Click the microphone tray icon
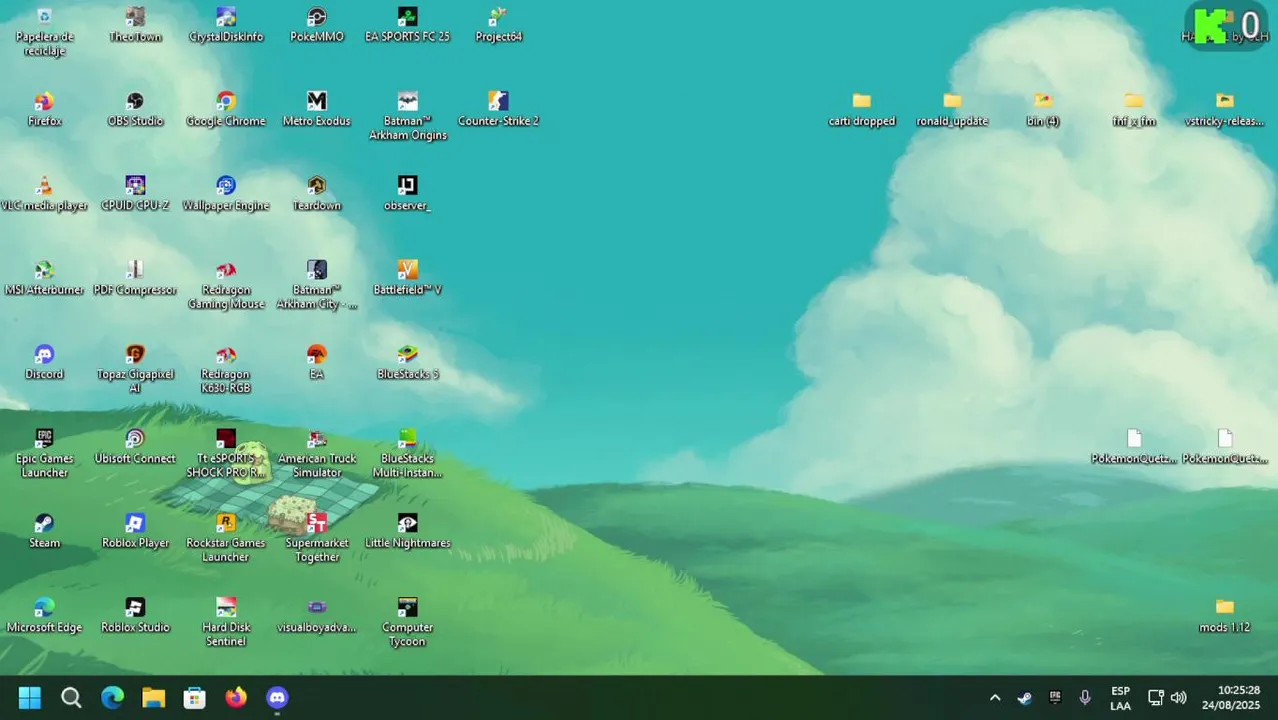 point(1085,698)
